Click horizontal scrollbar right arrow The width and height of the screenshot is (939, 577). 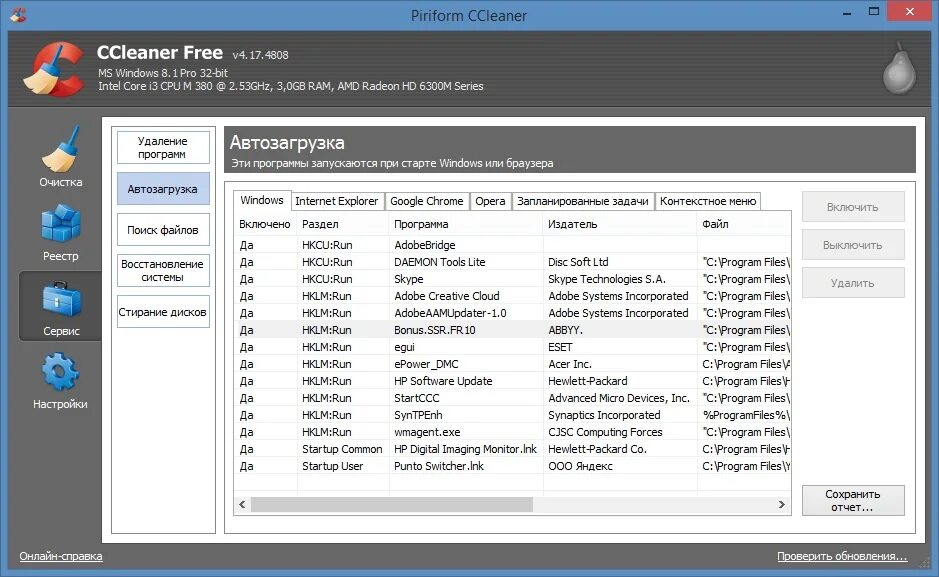point(782,505)
